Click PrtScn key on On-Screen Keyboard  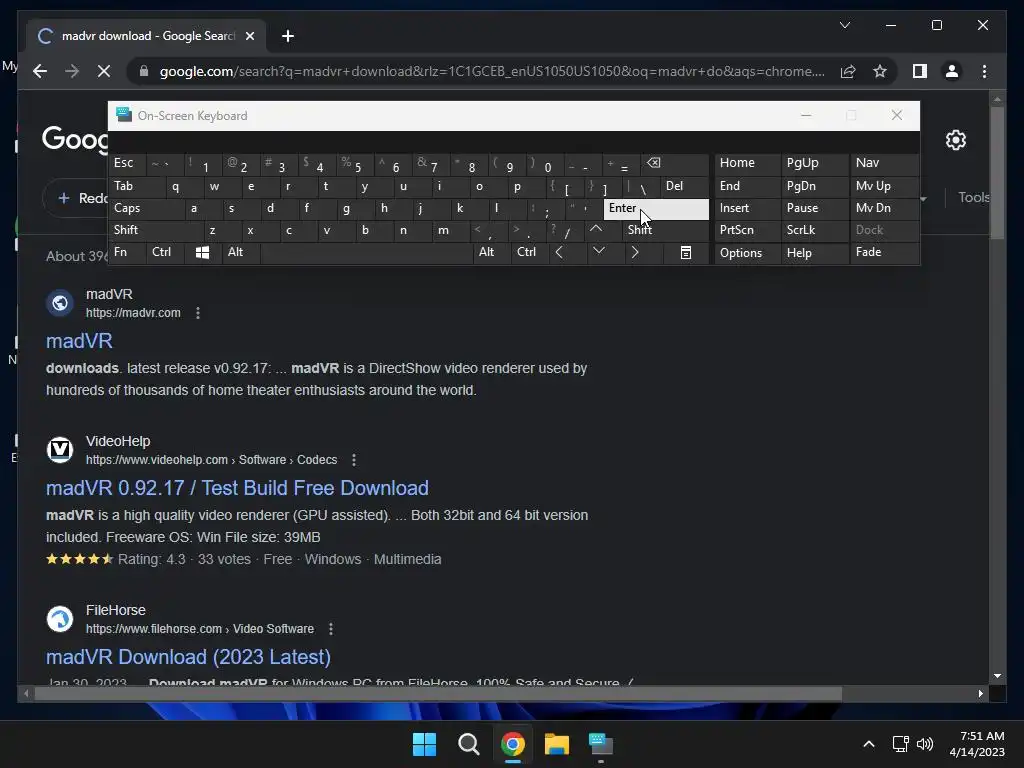pos(747,230)
